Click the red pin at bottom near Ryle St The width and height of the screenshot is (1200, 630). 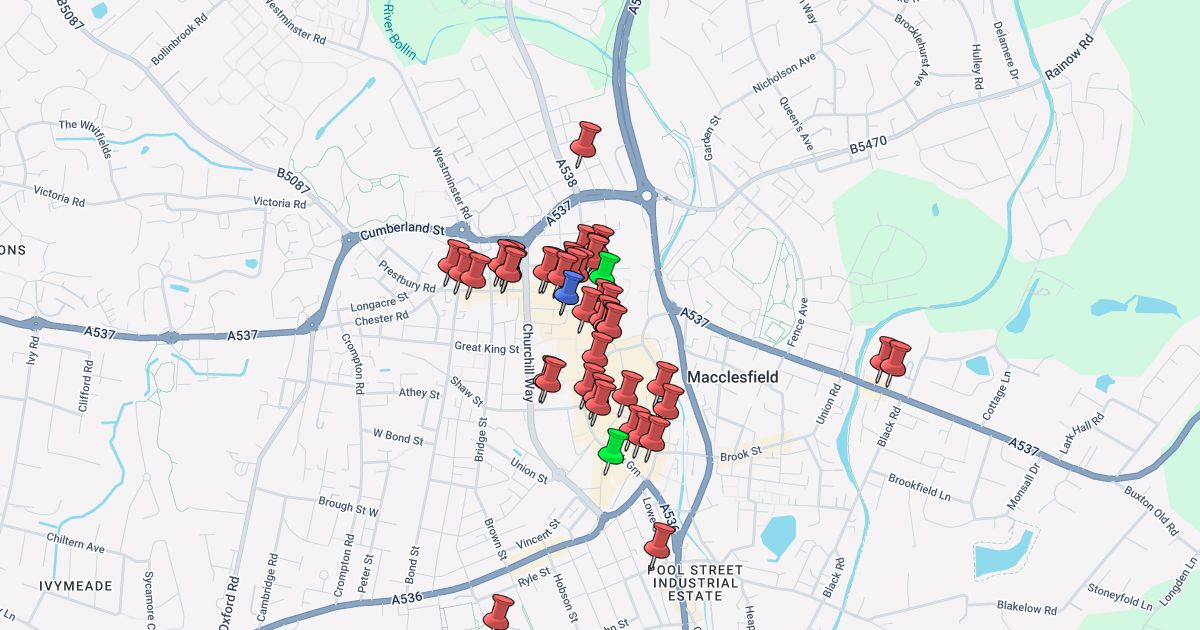tap(499, 610)
